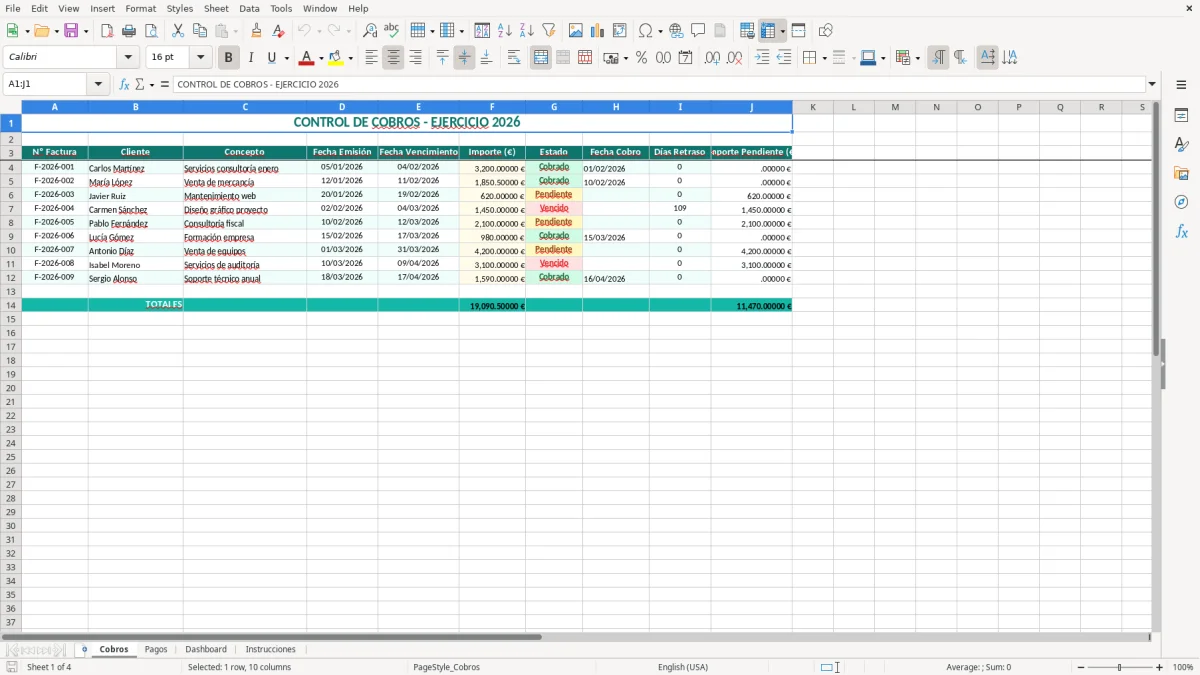This screenshot has height=675, width=1200.
Task: Apply the red font color
Action: [x=306, y=58]
